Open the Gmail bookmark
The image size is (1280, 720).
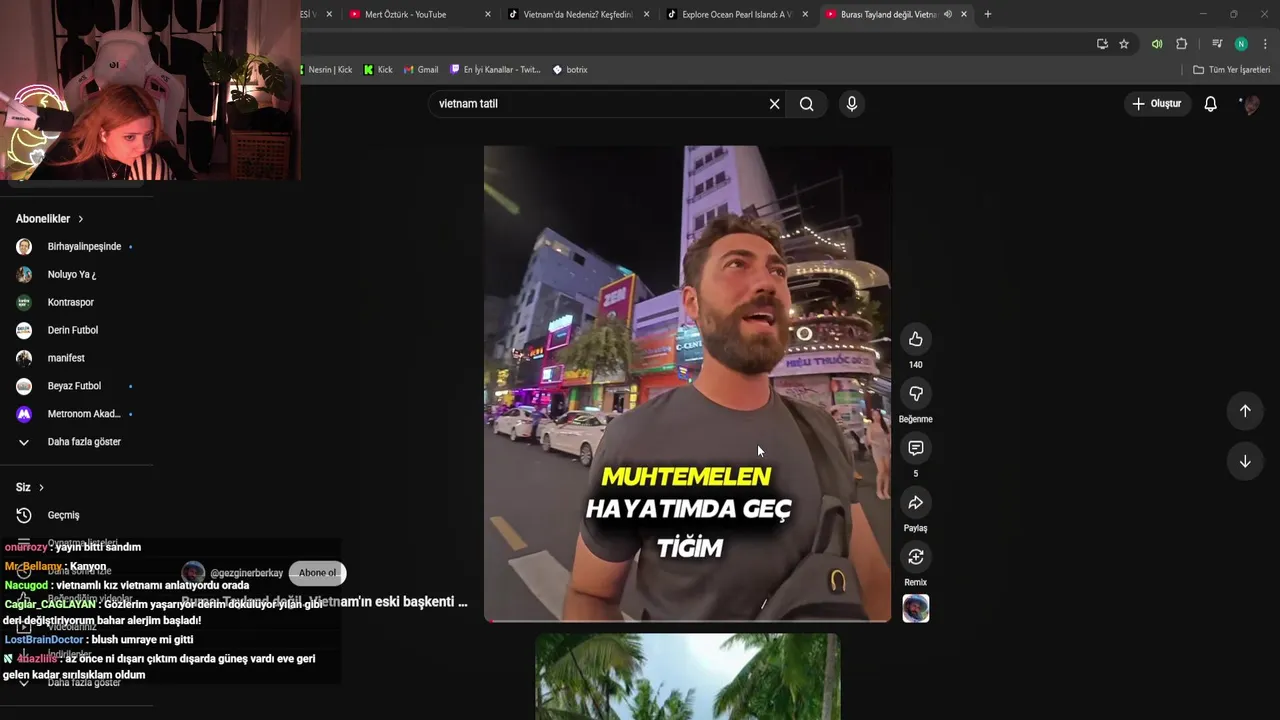pos(421,70)
